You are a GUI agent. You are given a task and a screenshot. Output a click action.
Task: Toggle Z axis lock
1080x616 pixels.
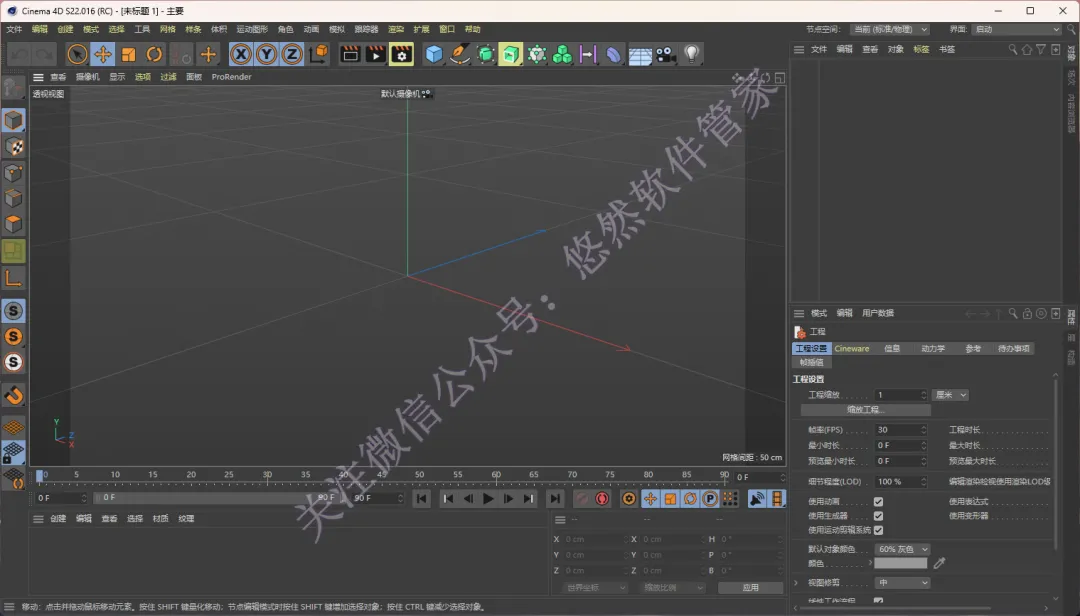[x=292, y=54]
